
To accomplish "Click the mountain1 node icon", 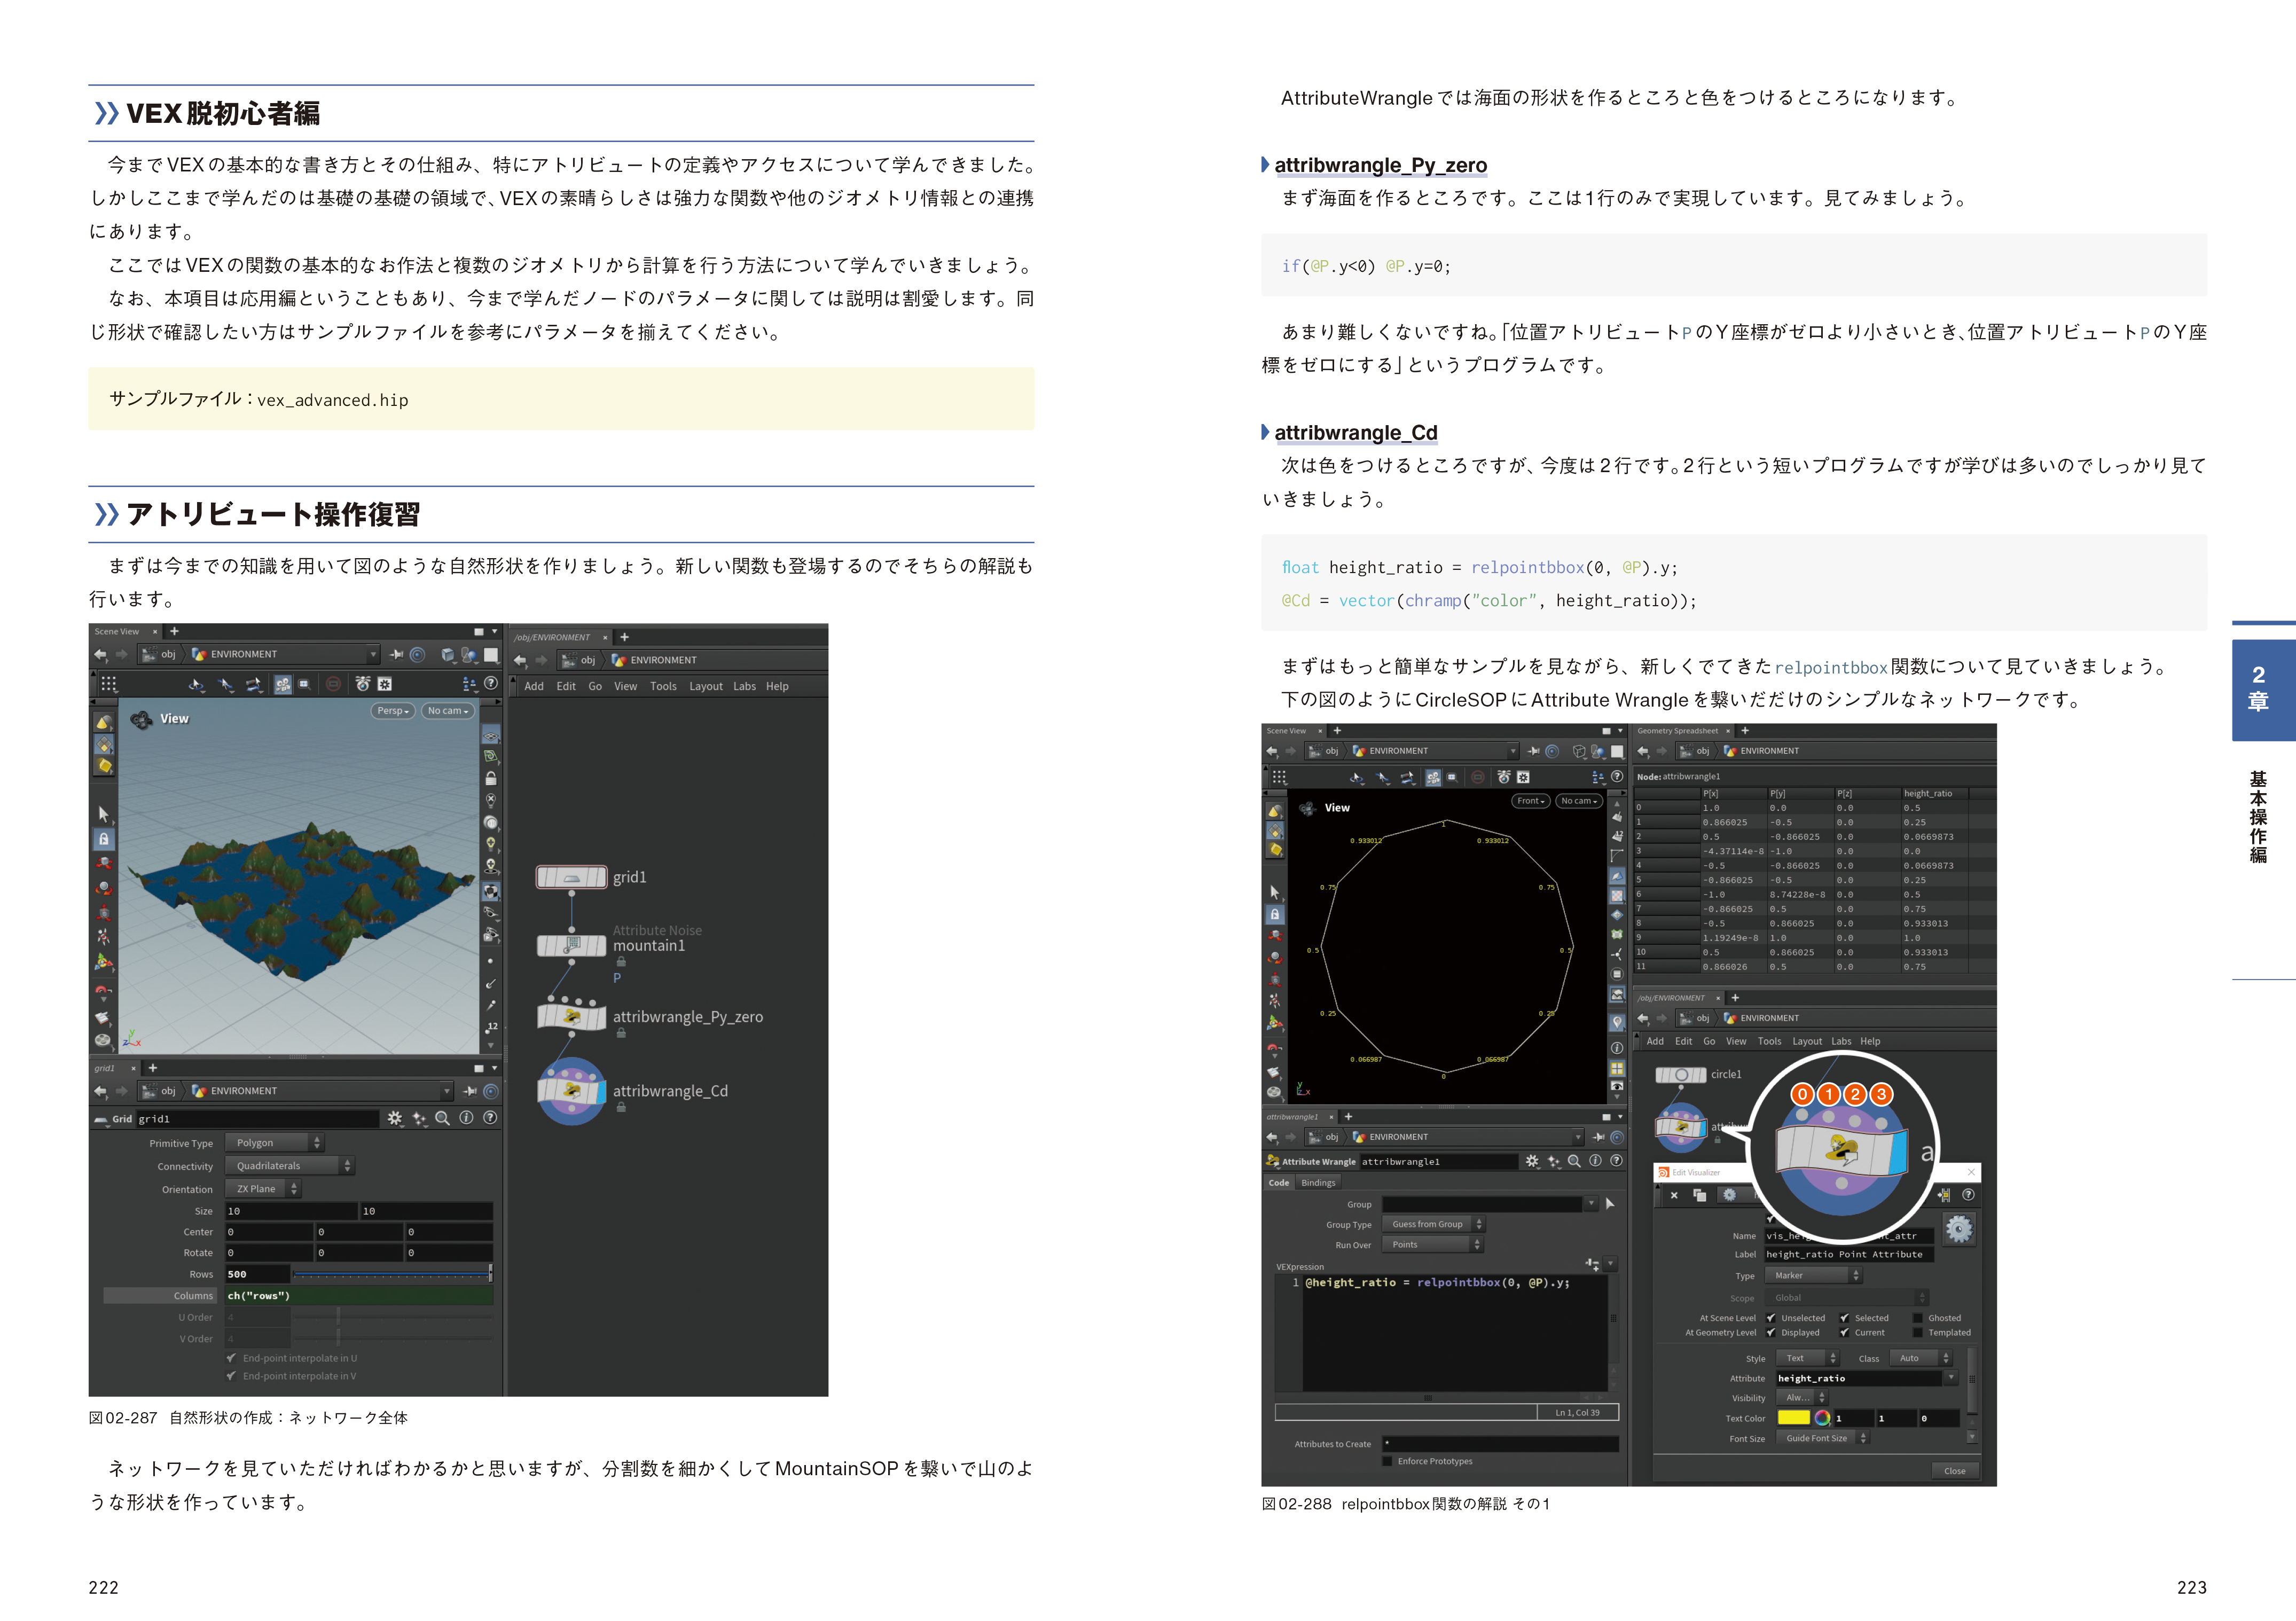I will pyautogui.click(x=571, y=945).
